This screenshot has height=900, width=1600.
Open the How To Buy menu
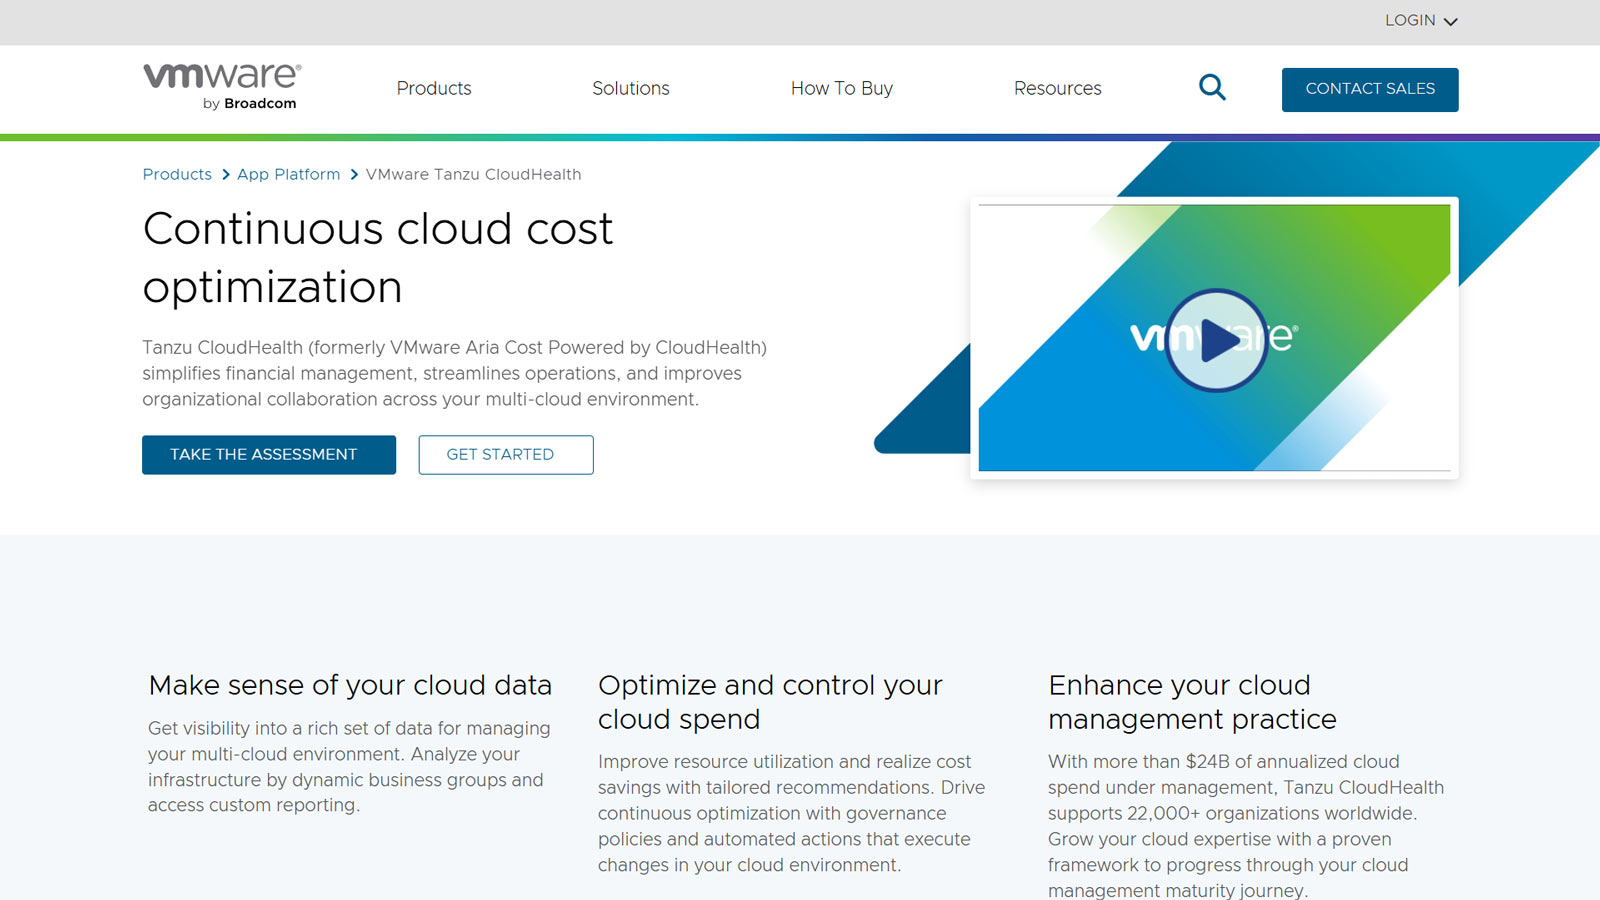(842, 88)
